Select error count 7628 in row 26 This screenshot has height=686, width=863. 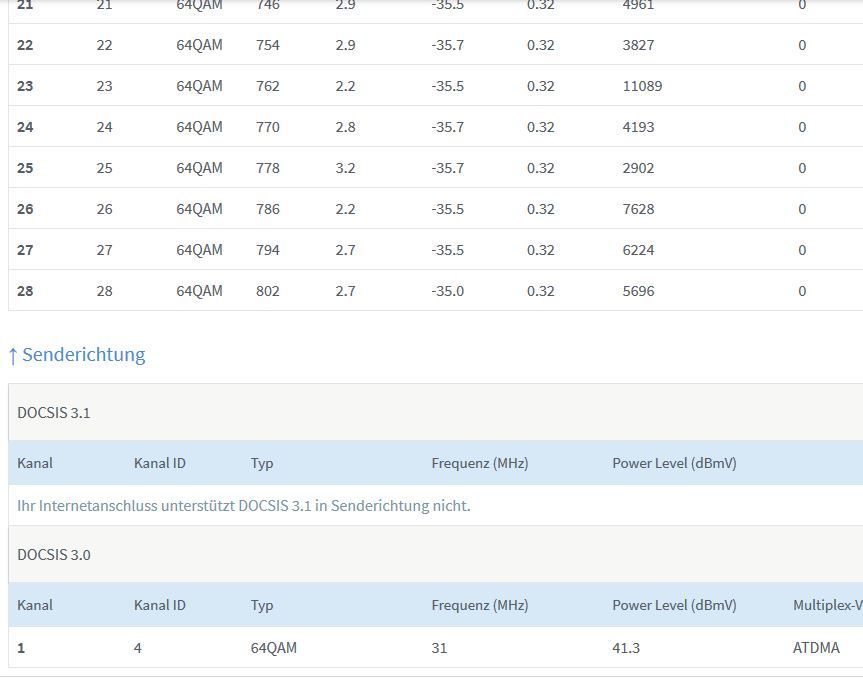point(638,209)
